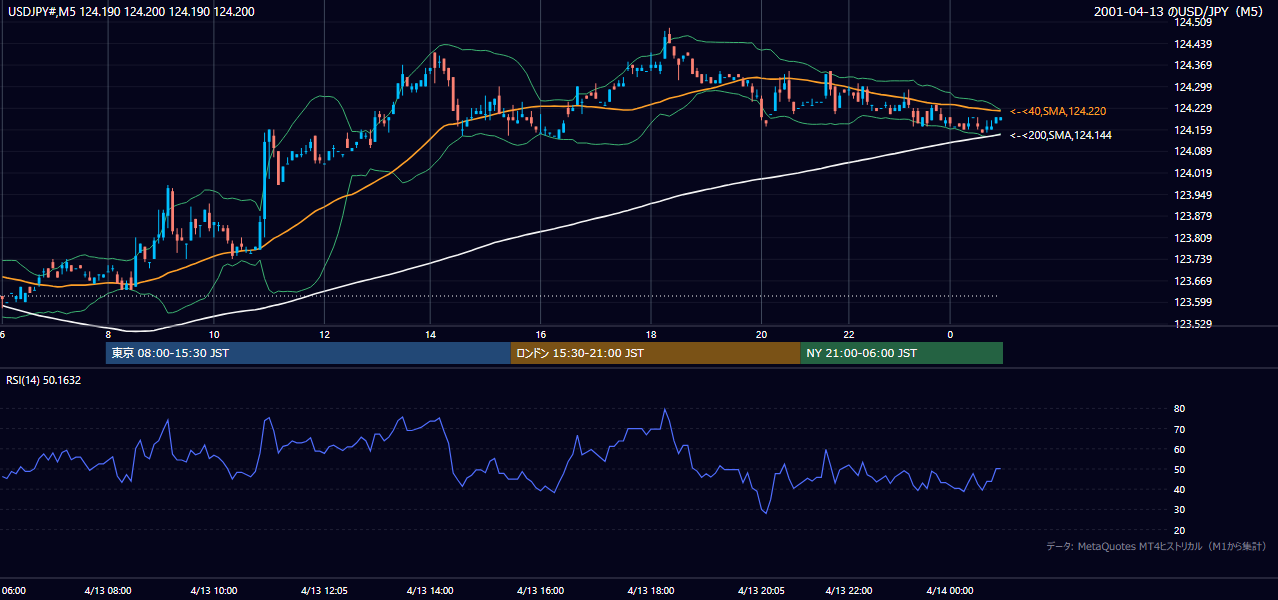The width and height of the screenshot is (1278, 600).
Task: Click the RSI 40 level label
Action: click(x=1179, y=489)
